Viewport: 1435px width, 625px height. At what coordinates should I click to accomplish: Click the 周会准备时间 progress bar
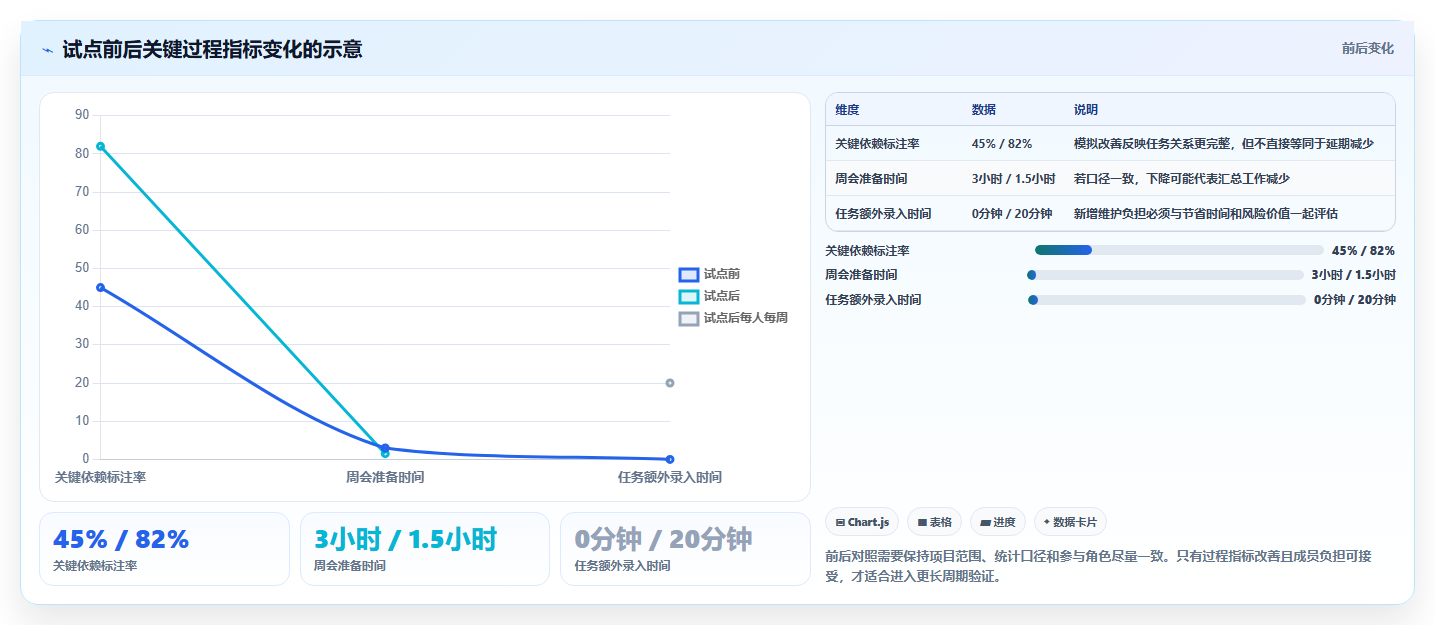click(1165, 275)
